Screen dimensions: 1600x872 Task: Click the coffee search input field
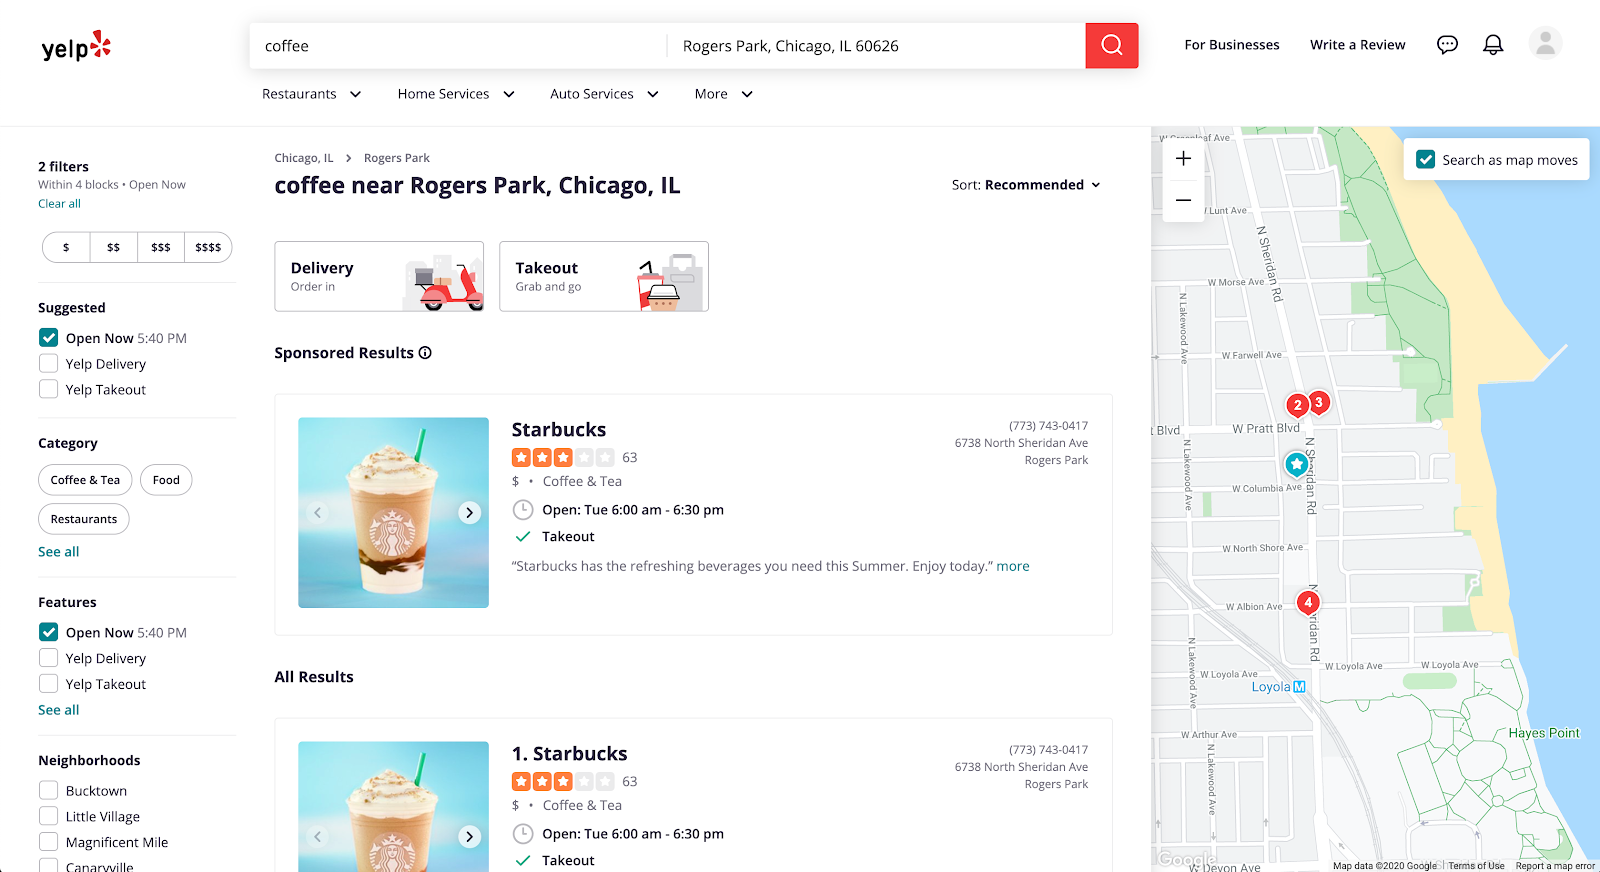[x=458, y=46]
